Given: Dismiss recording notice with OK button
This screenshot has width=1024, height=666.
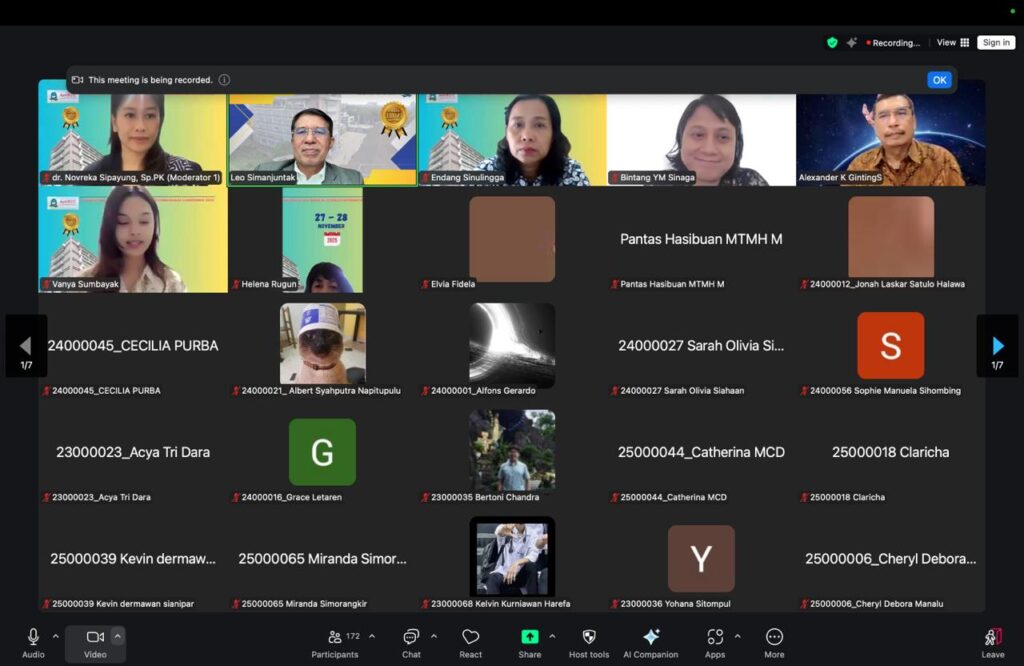Looking at the screenshot, I should click(x=939, y=80).
